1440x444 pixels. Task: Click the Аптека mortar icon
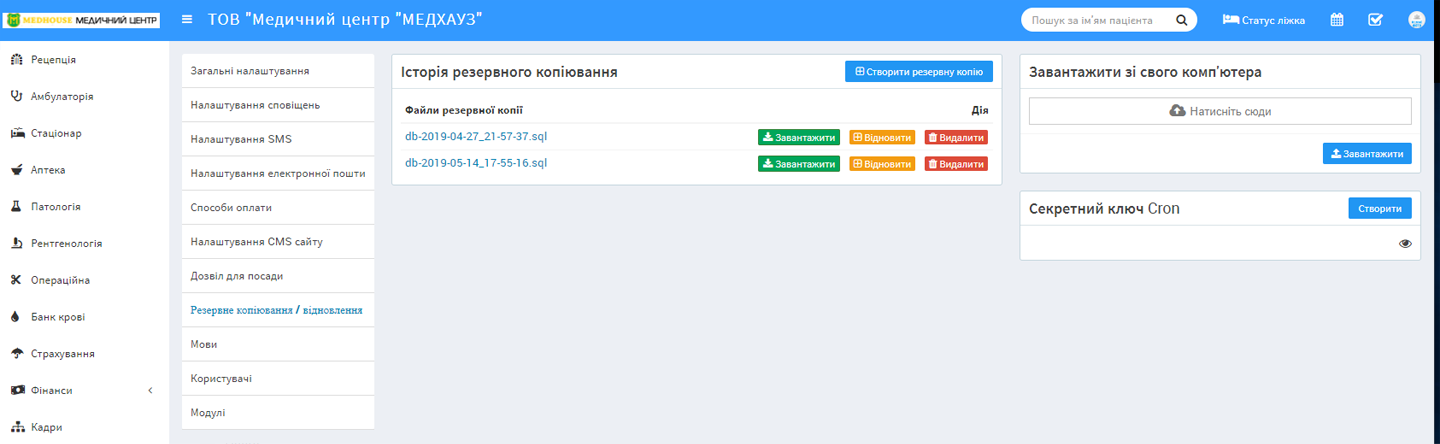16,170
